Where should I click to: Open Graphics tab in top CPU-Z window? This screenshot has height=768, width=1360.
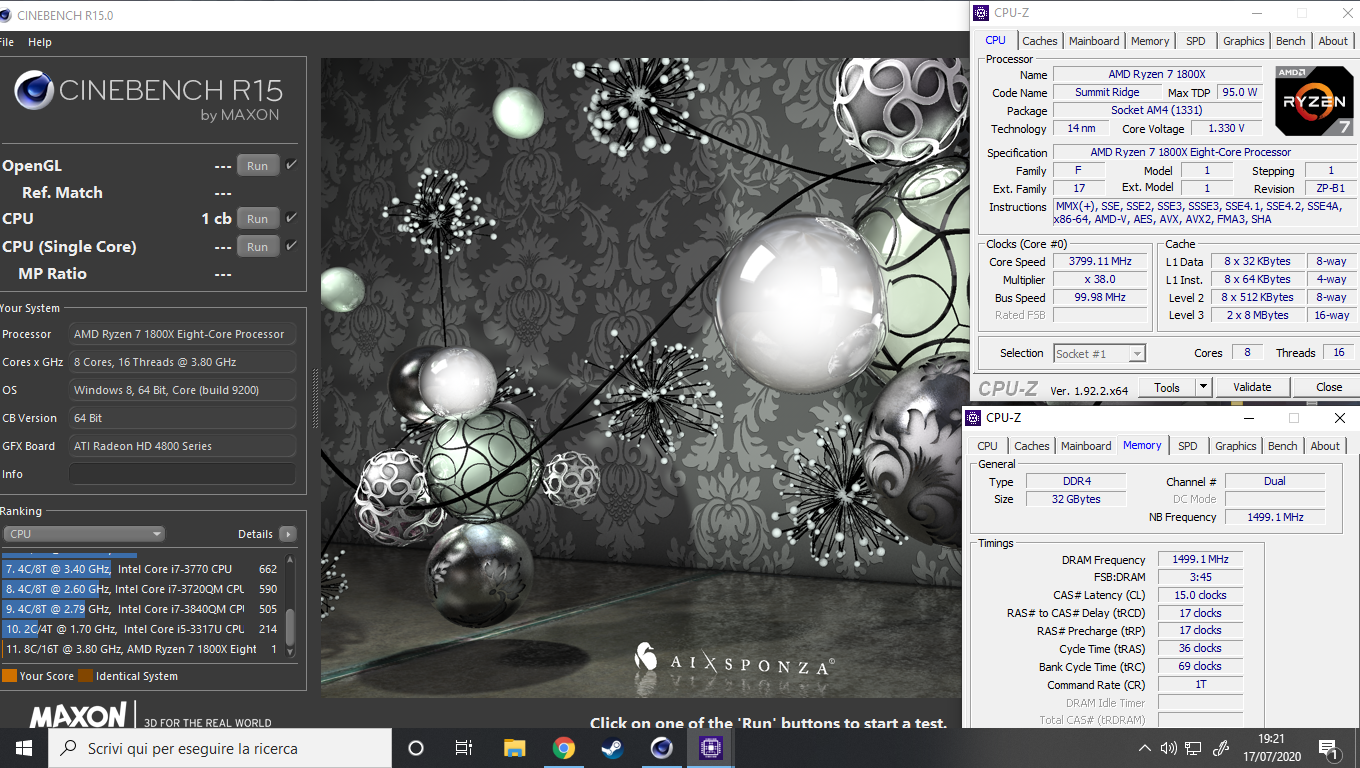tap(1243, 41)
